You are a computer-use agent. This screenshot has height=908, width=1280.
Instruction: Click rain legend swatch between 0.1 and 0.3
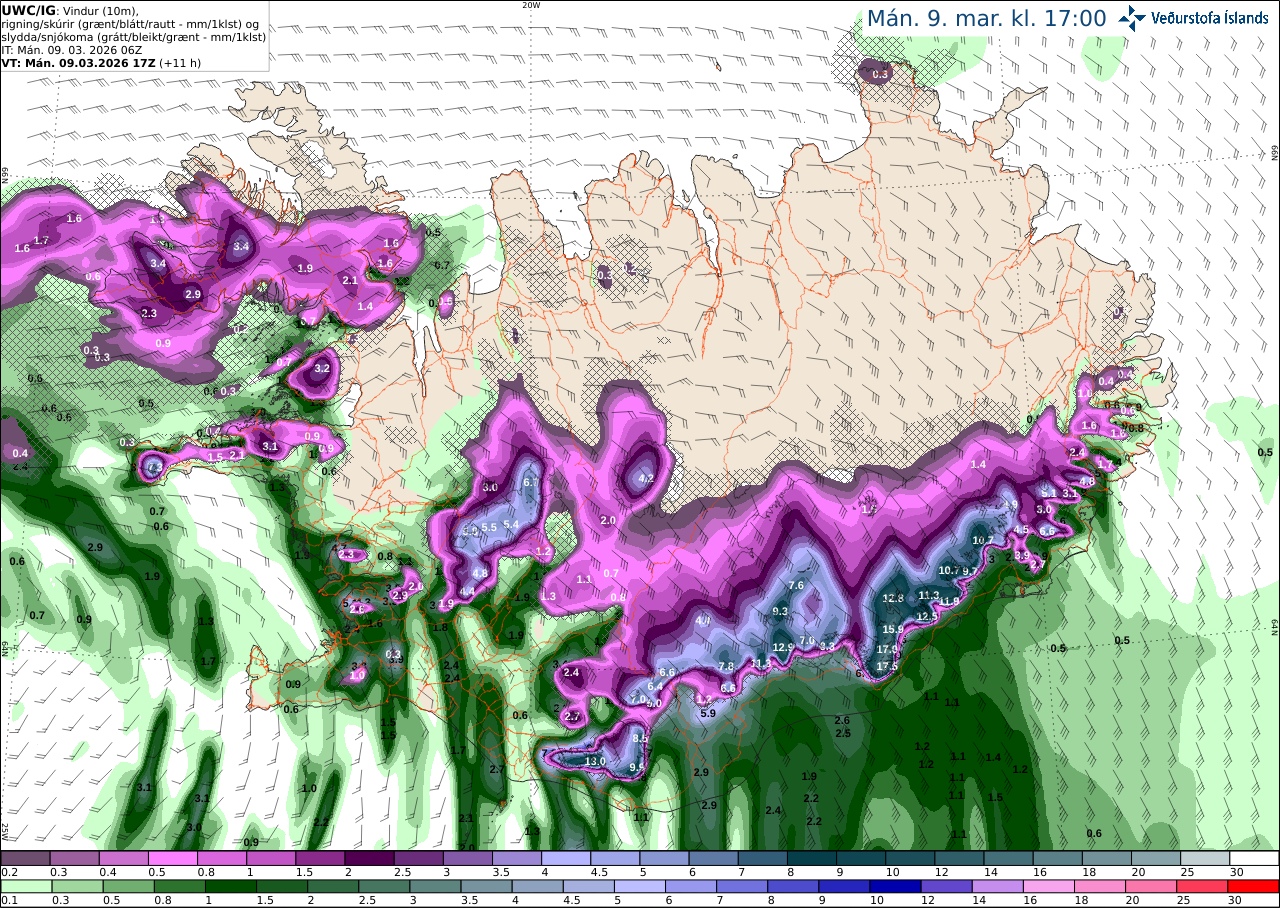[x=25, y=886]
